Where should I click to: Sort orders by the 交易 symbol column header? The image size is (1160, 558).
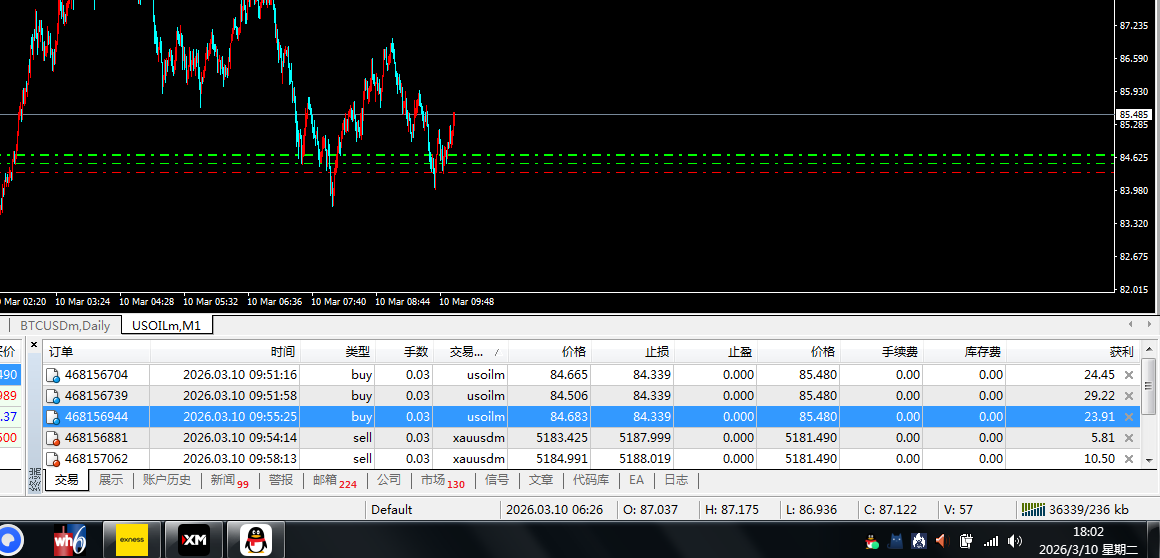[x=470, y=352]
